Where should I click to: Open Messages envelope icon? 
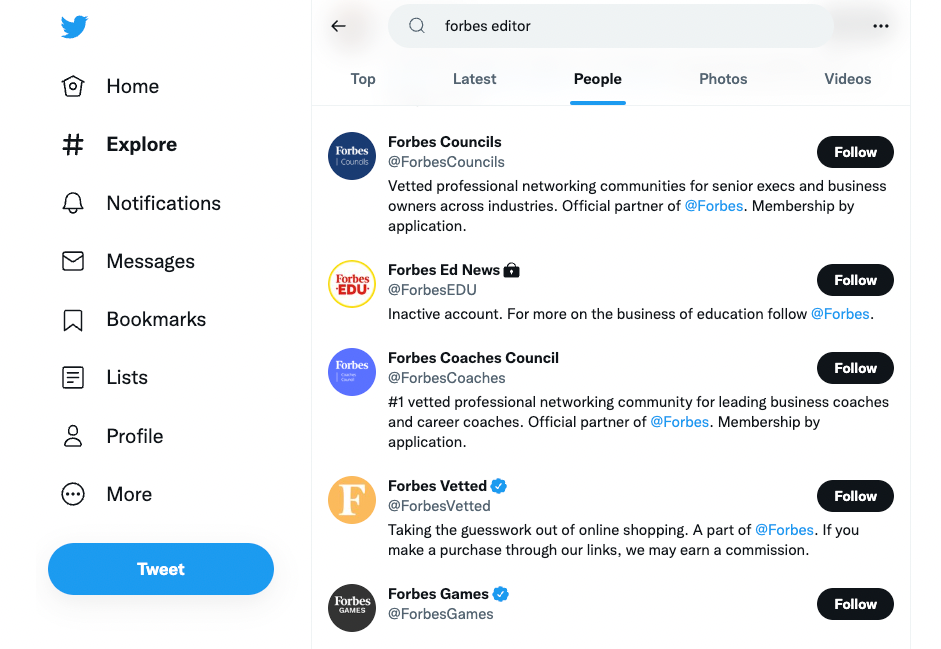[73, 261]
